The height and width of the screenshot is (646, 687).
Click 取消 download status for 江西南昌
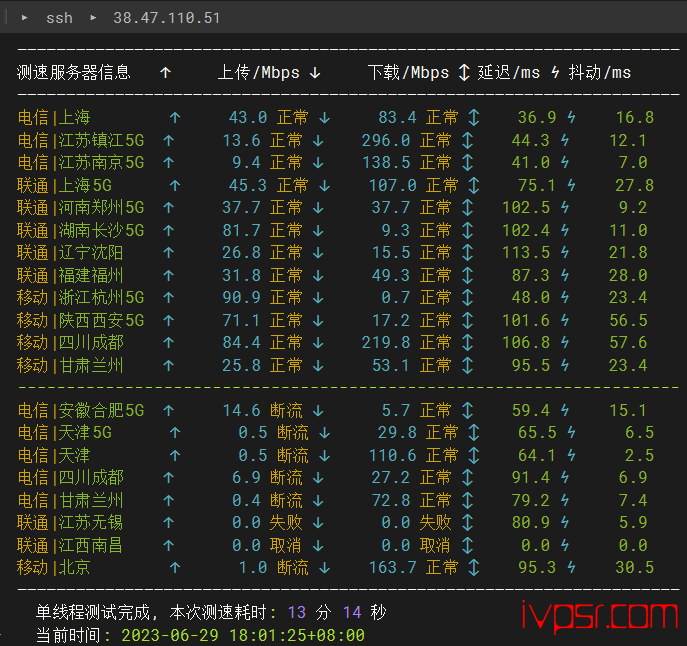pos(436,546)
